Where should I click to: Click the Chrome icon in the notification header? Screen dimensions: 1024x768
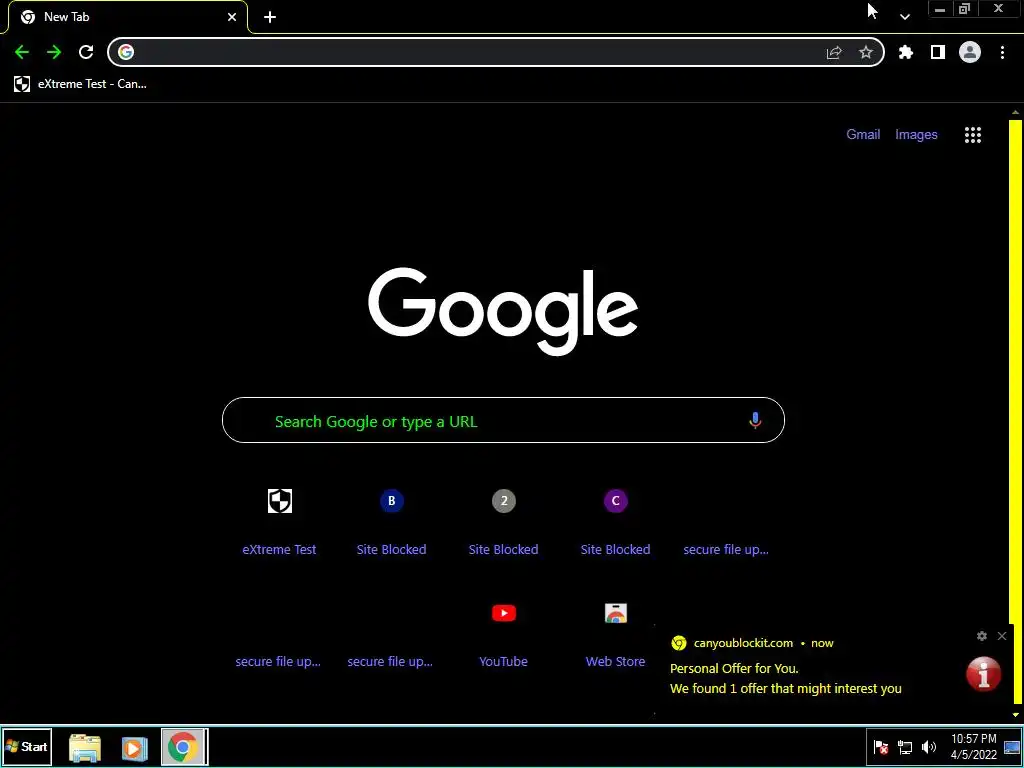679,643
